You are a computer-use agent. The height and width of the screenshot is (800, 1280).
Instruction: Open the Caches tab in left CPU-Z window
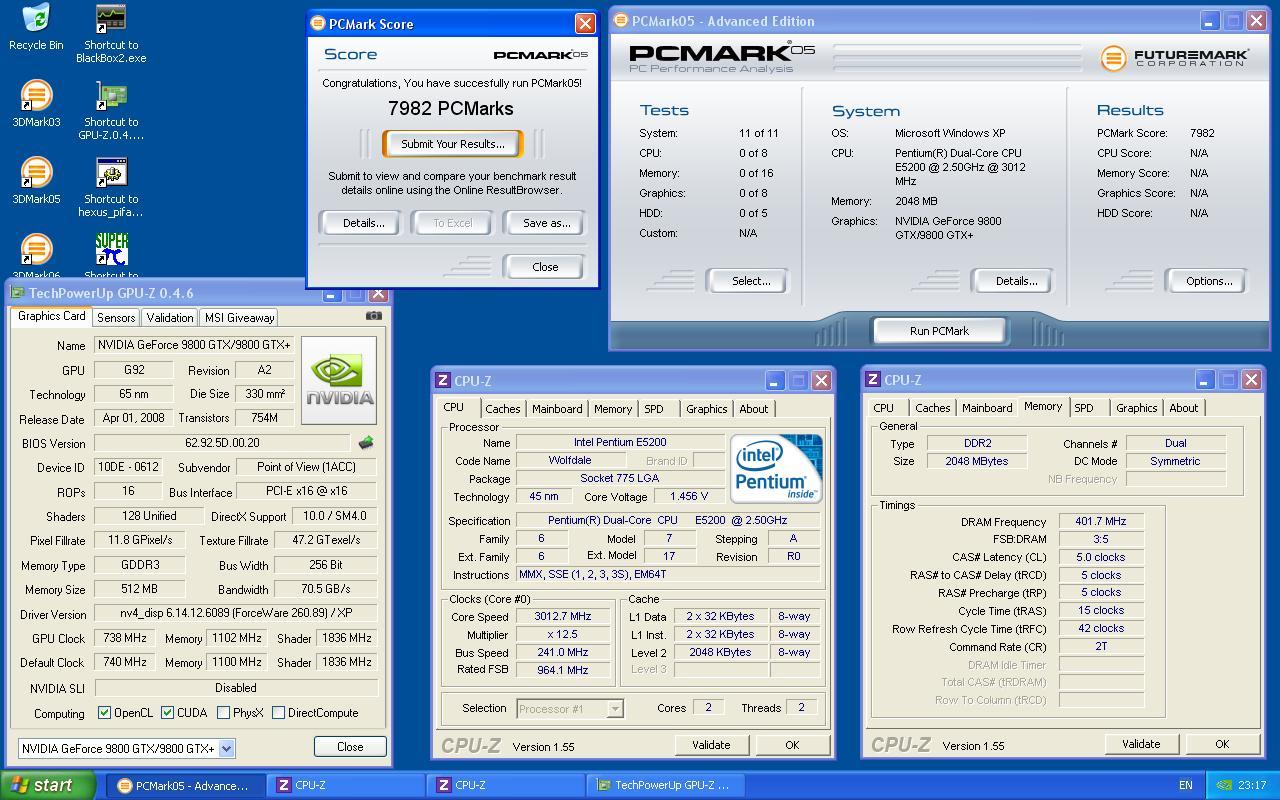[x=502, y=408]
